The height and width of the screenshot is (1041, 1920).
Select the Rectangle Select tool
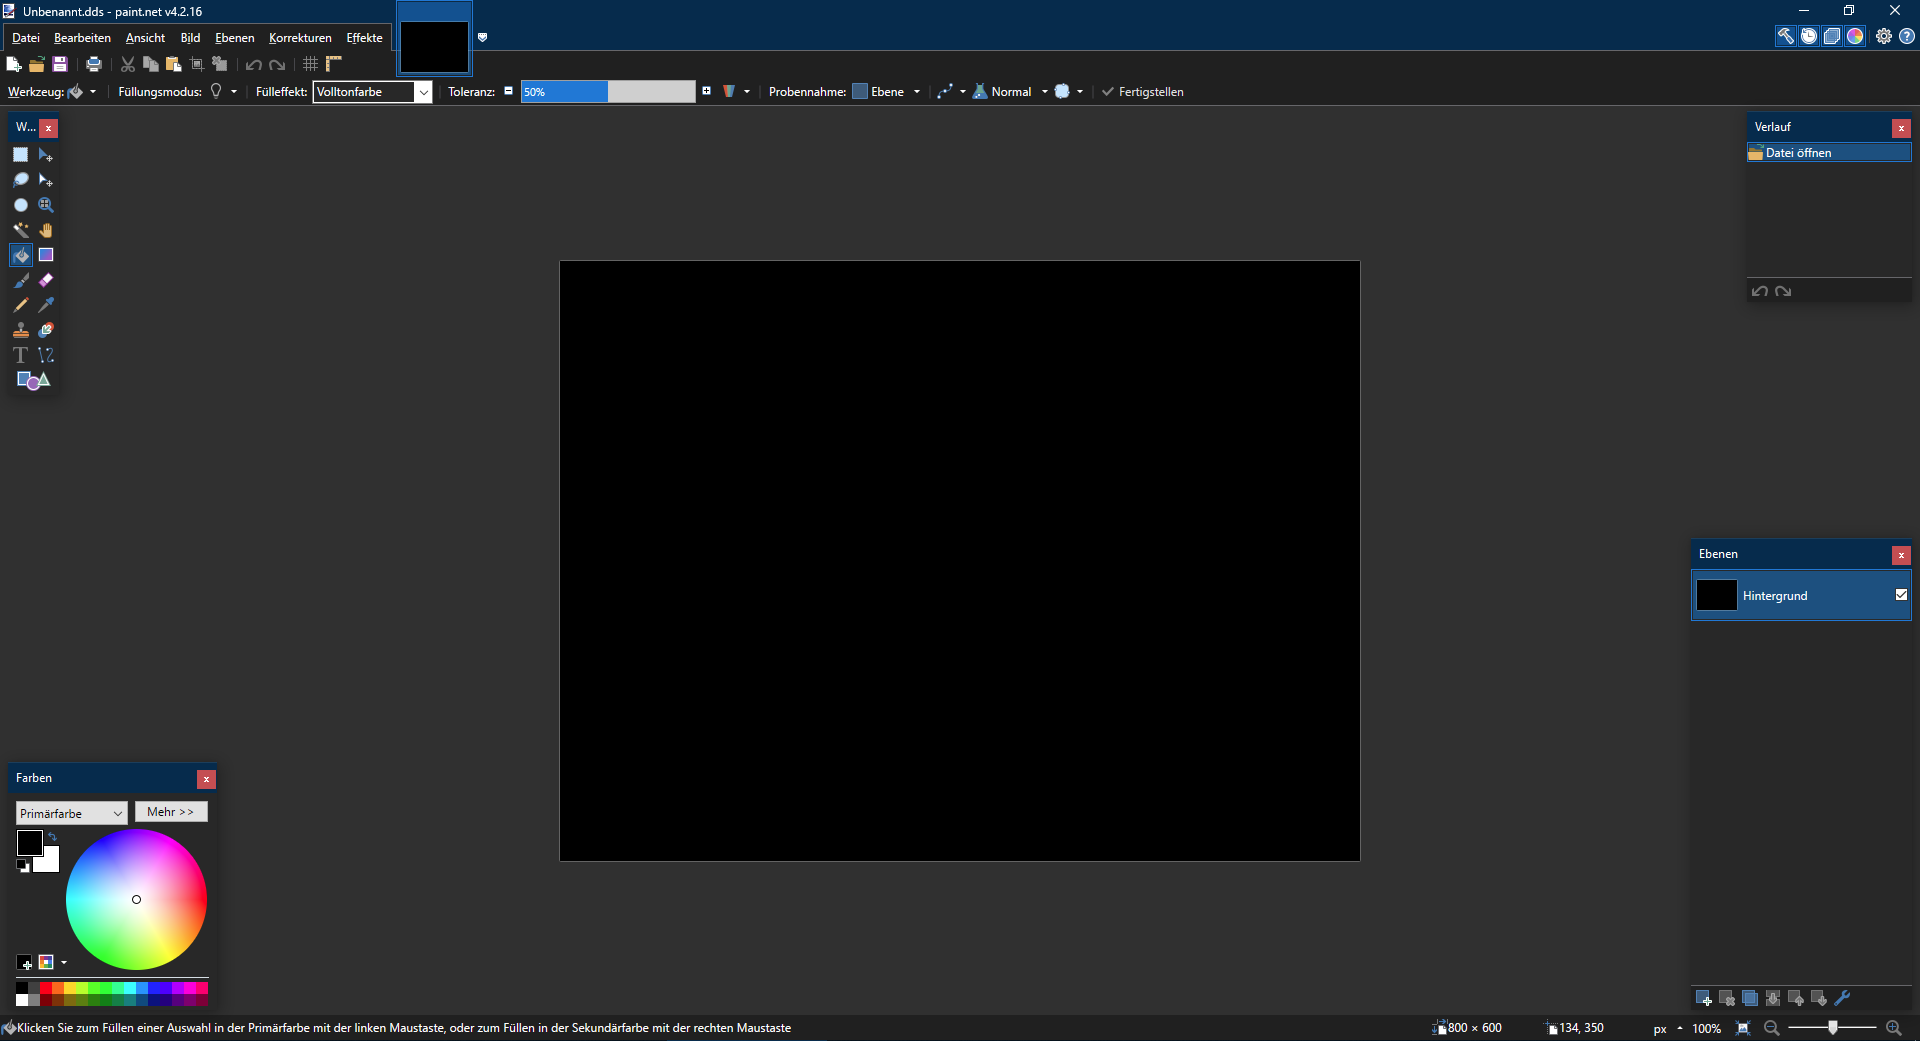(20, 155)
